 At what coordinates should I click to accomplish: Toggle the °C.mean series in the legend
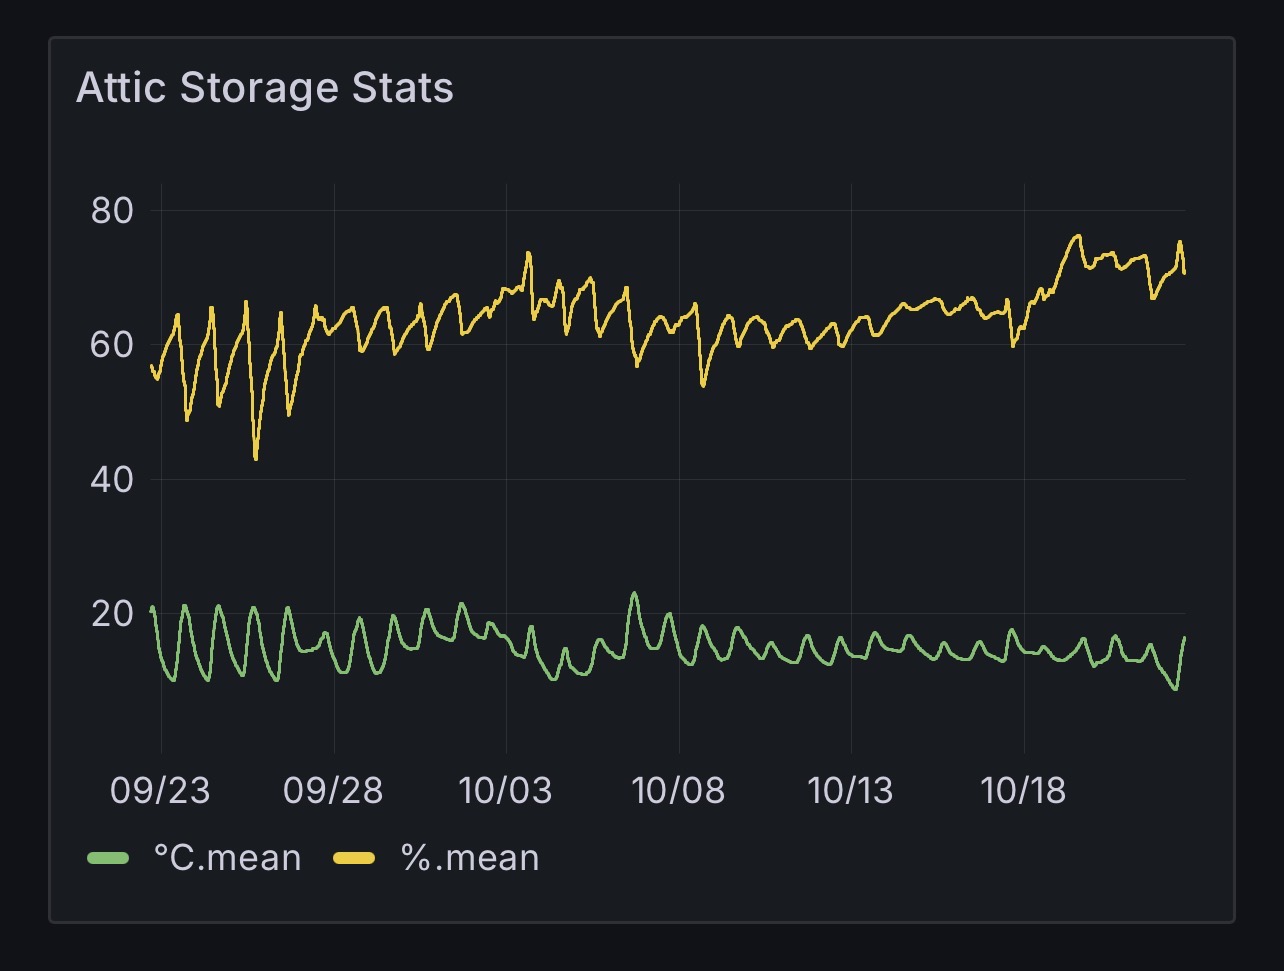(227, 858)
